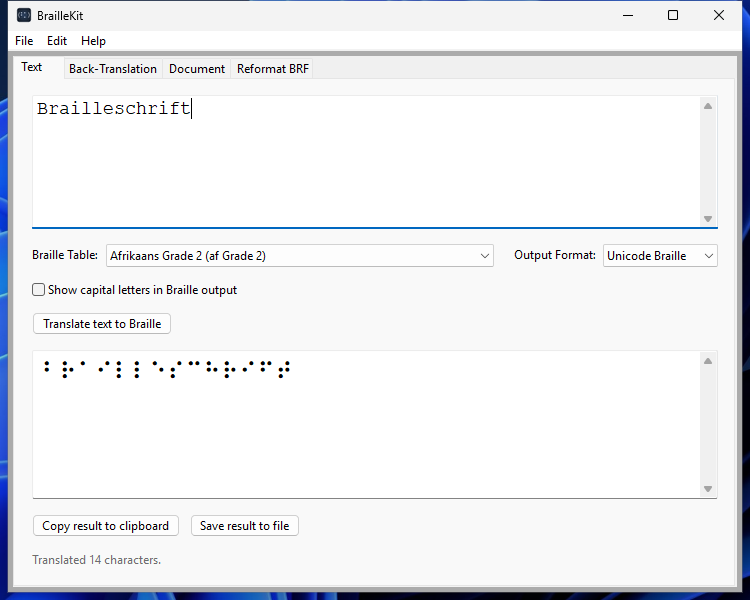Open the File menu
Viewport: 750px width, 600px height.
[24, 41]
